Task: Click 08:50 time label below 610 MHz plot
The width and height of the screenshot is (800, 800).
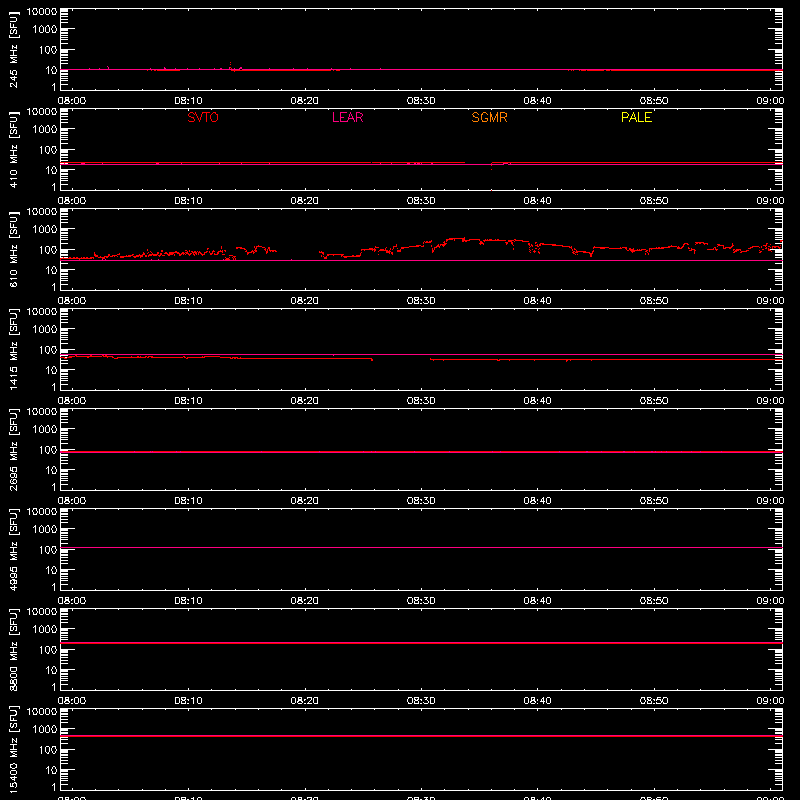Action: (x=654, y=301)
